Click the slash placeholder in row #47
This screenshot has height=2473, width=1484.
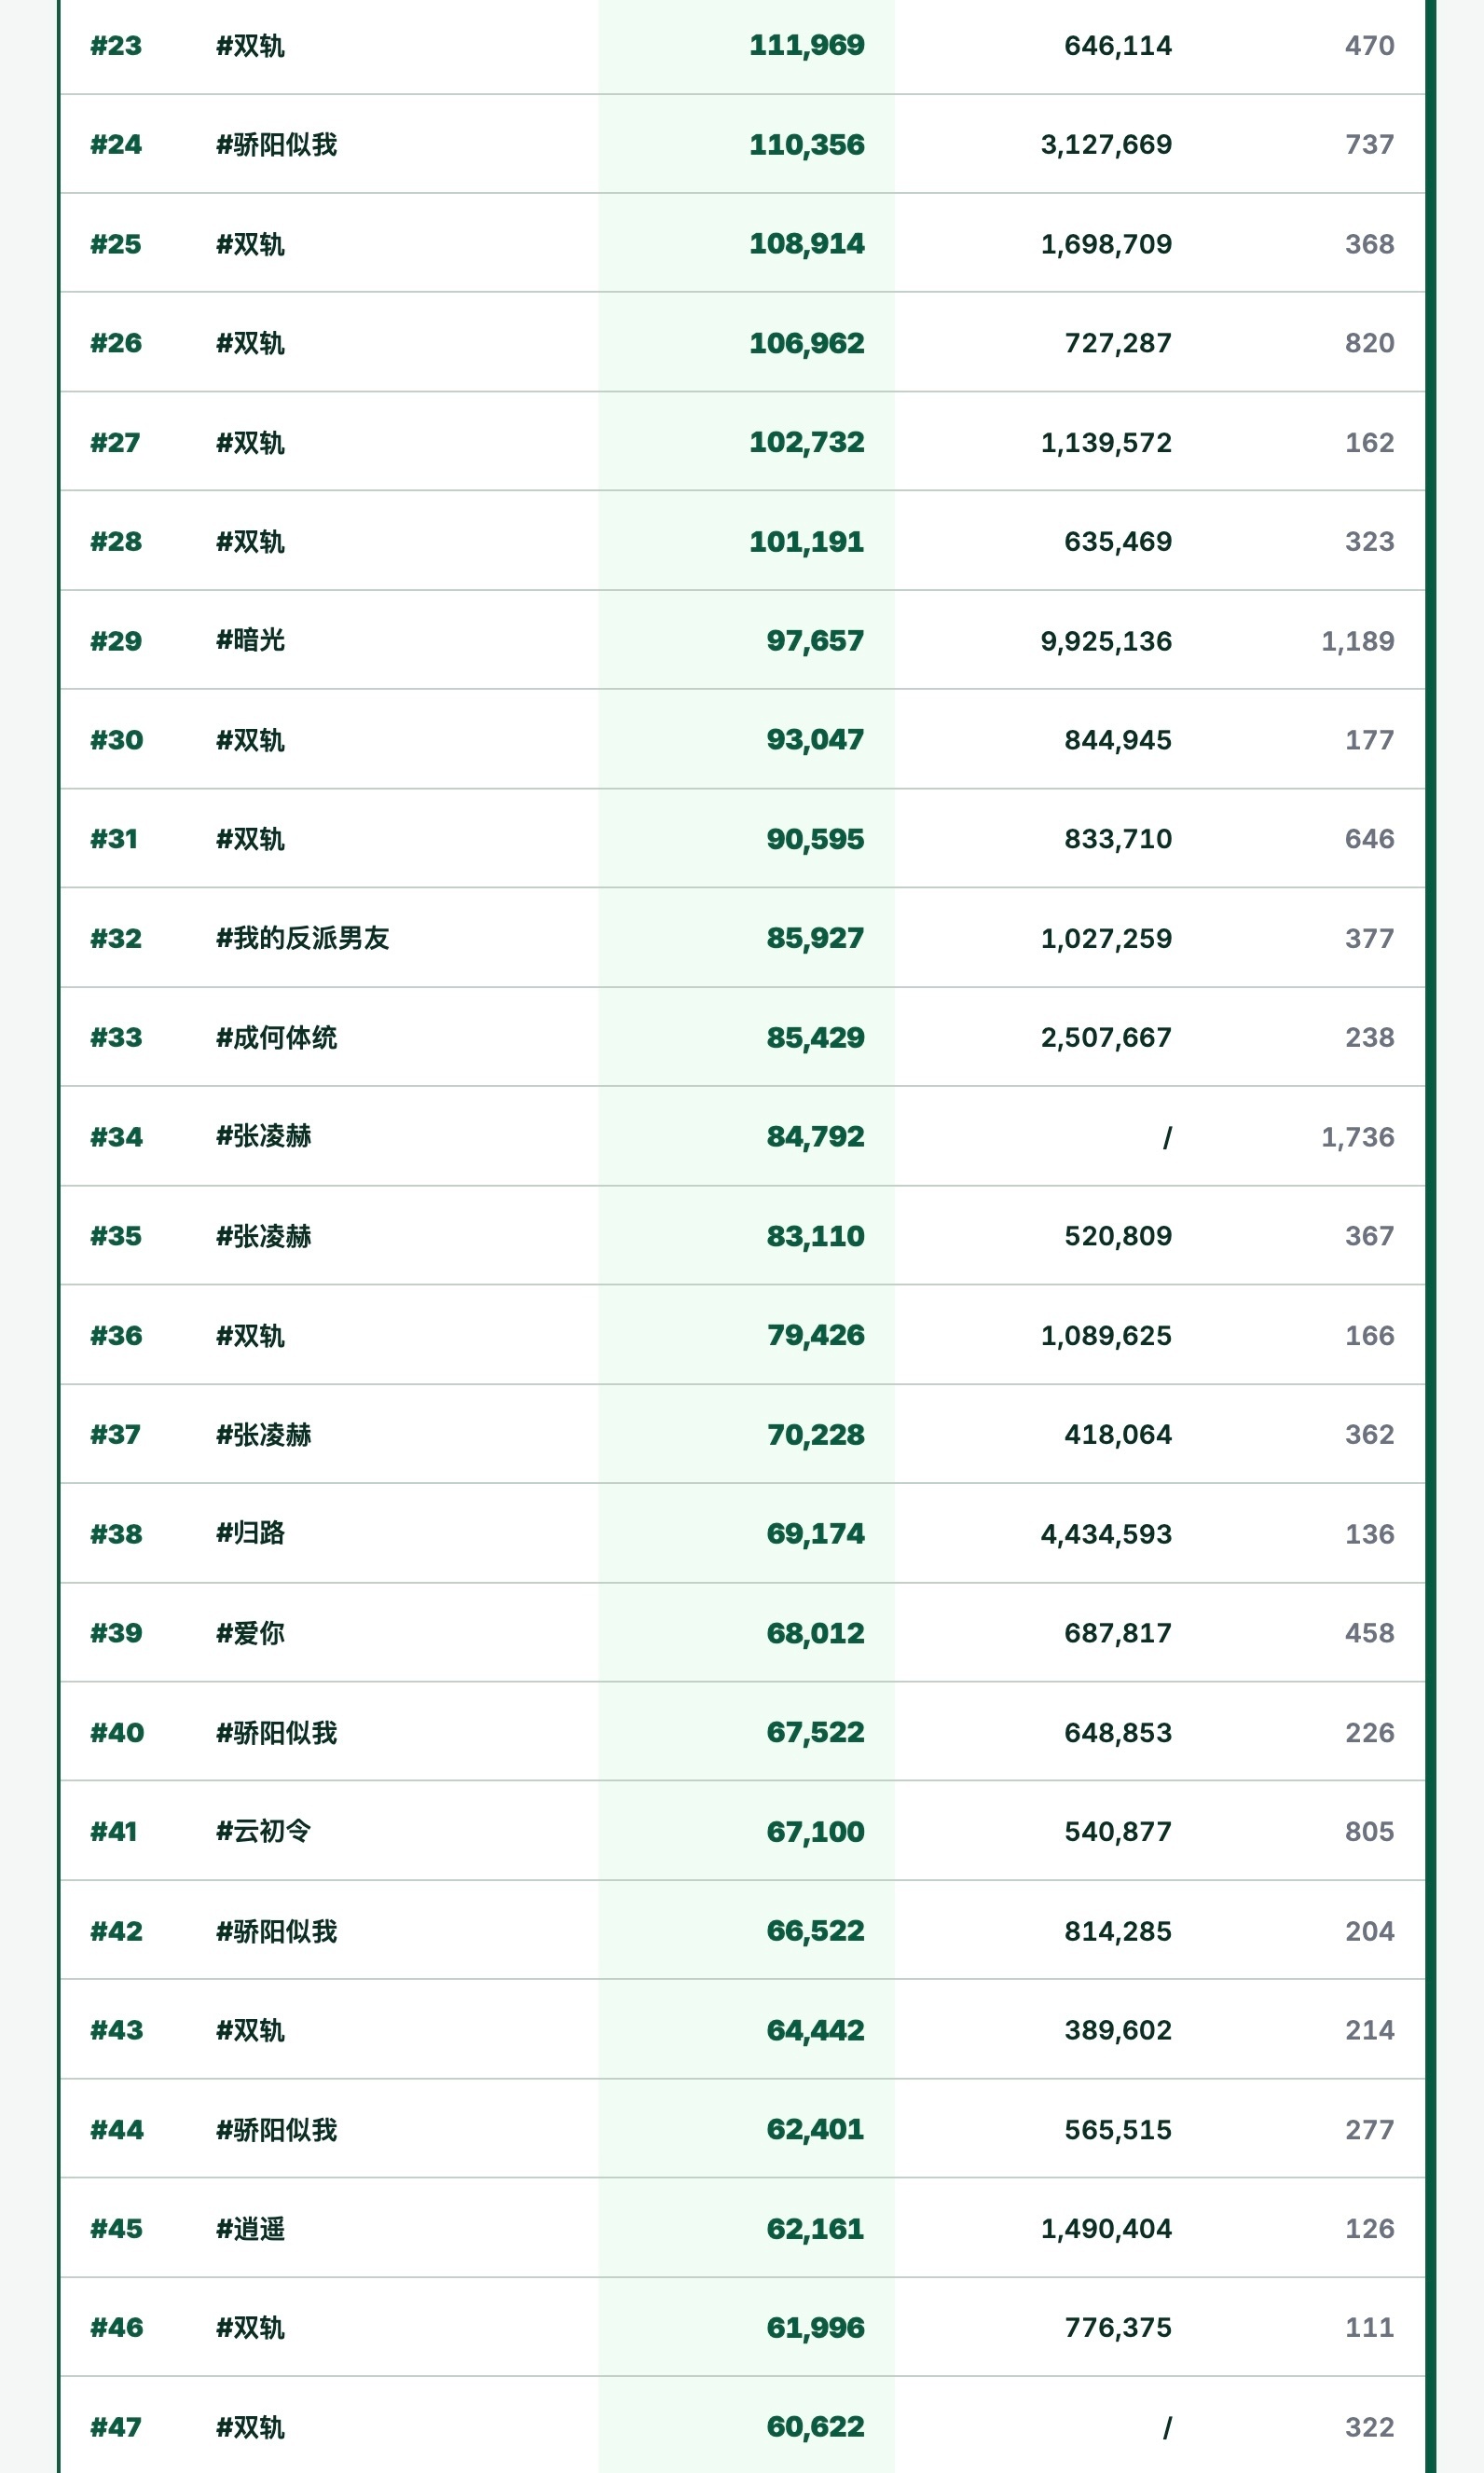point(1166,2427)
